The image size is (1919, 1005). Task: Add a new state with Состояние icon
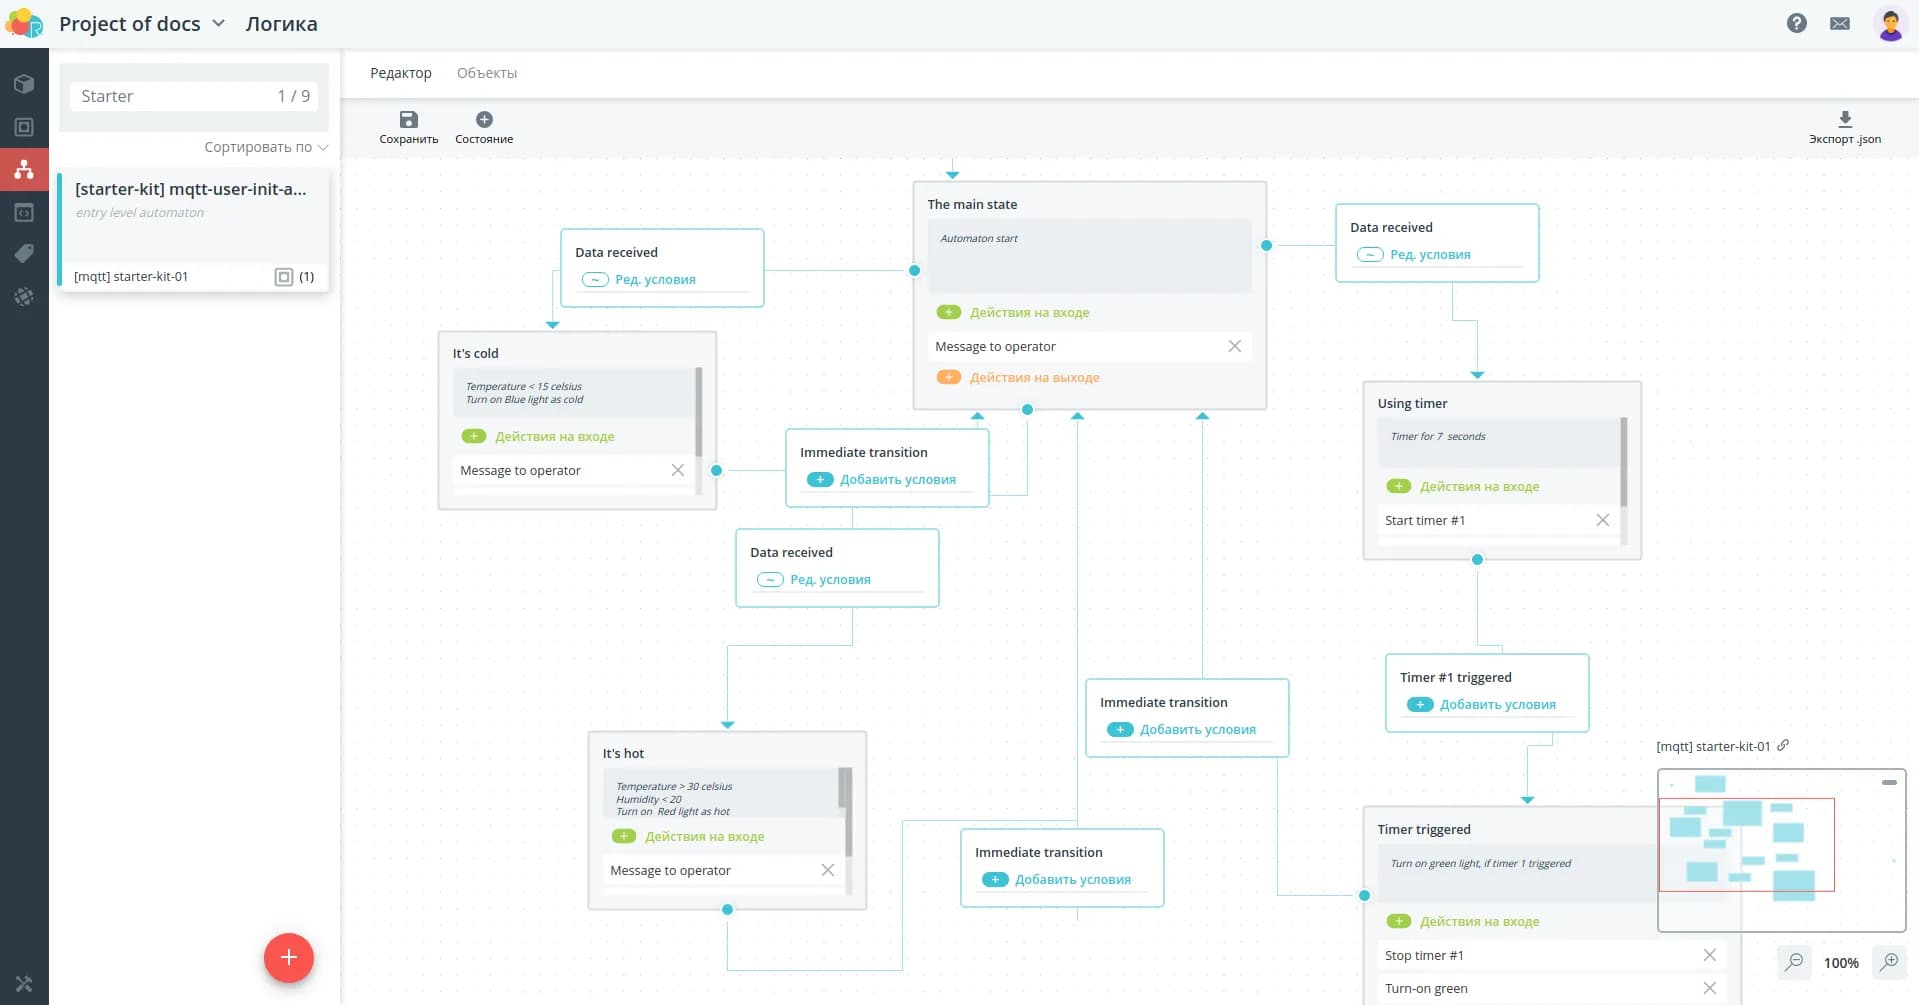484,120
